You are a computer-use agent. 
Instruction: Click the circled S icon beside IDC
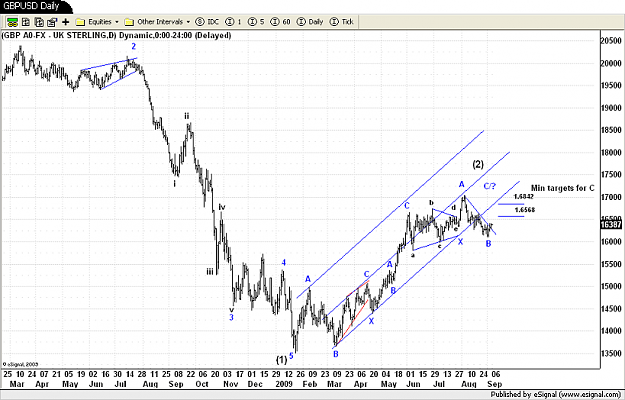(200, 22)
